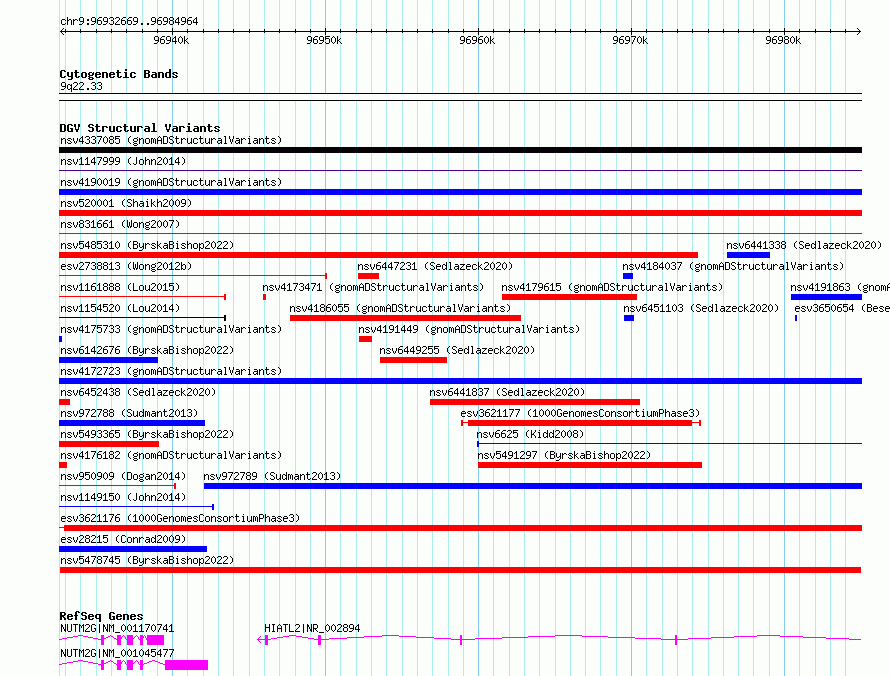Click nsv6625 (Kidd2008) label
890x676 pixels.
click(x=530, y=434)
